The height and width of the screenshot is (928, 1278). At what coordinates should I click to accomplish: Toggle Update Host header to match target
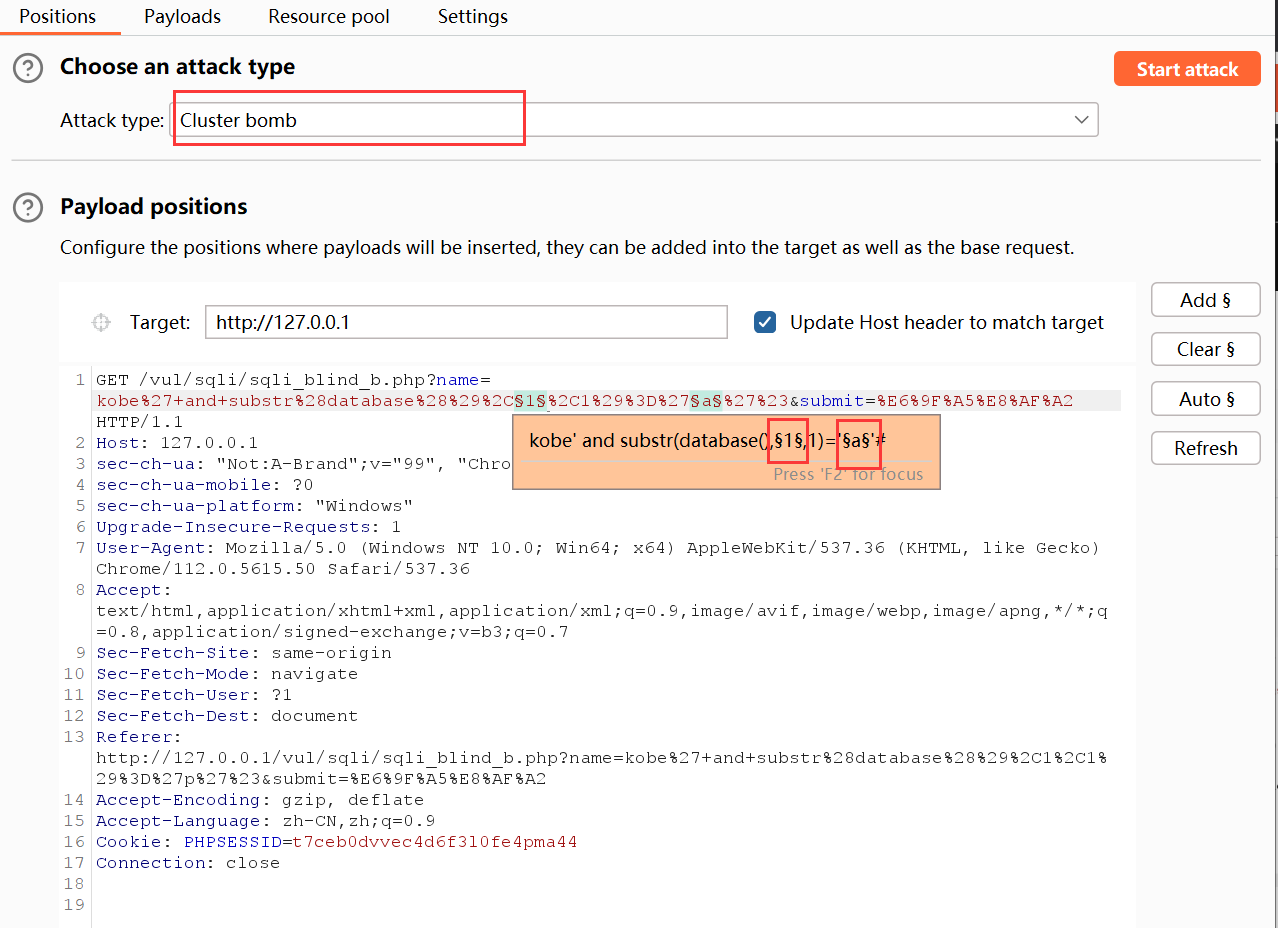765,322
